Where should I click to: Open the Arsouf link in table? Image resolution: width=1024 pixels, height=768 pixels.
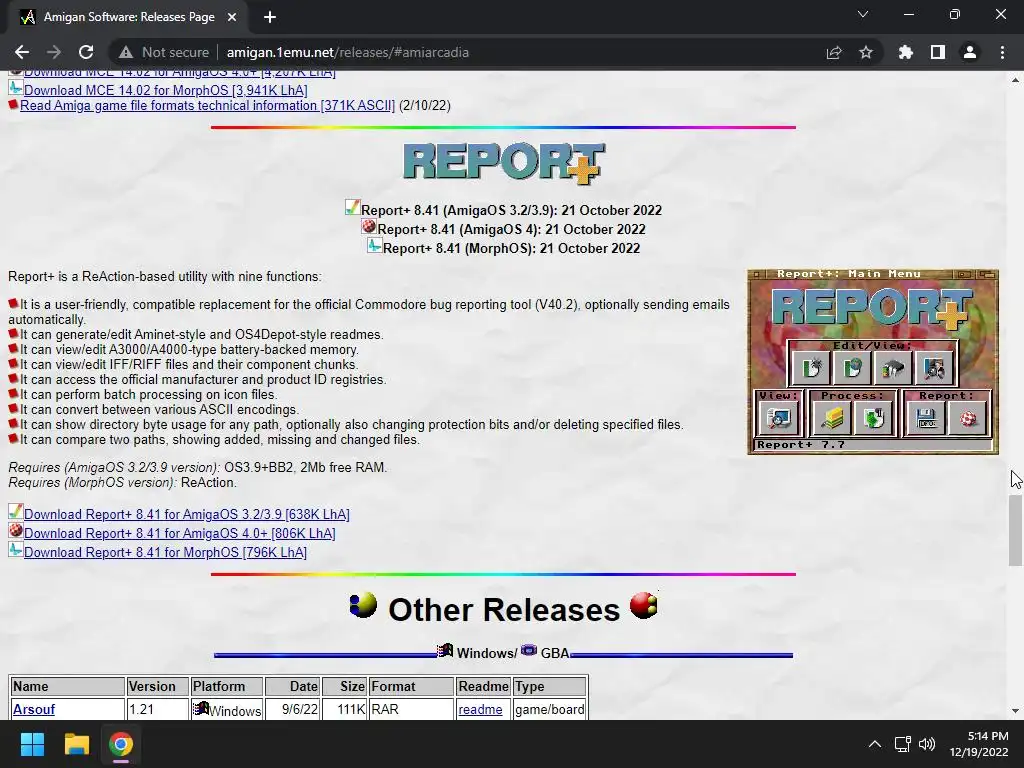34,709
